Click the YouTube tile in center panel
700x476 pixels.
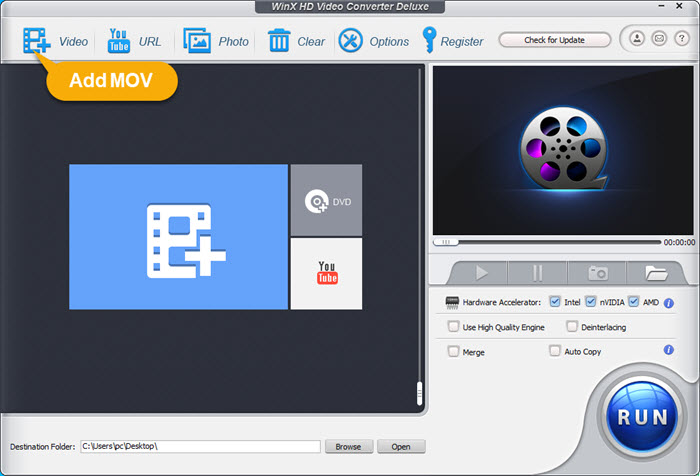[x=326, y=274]
